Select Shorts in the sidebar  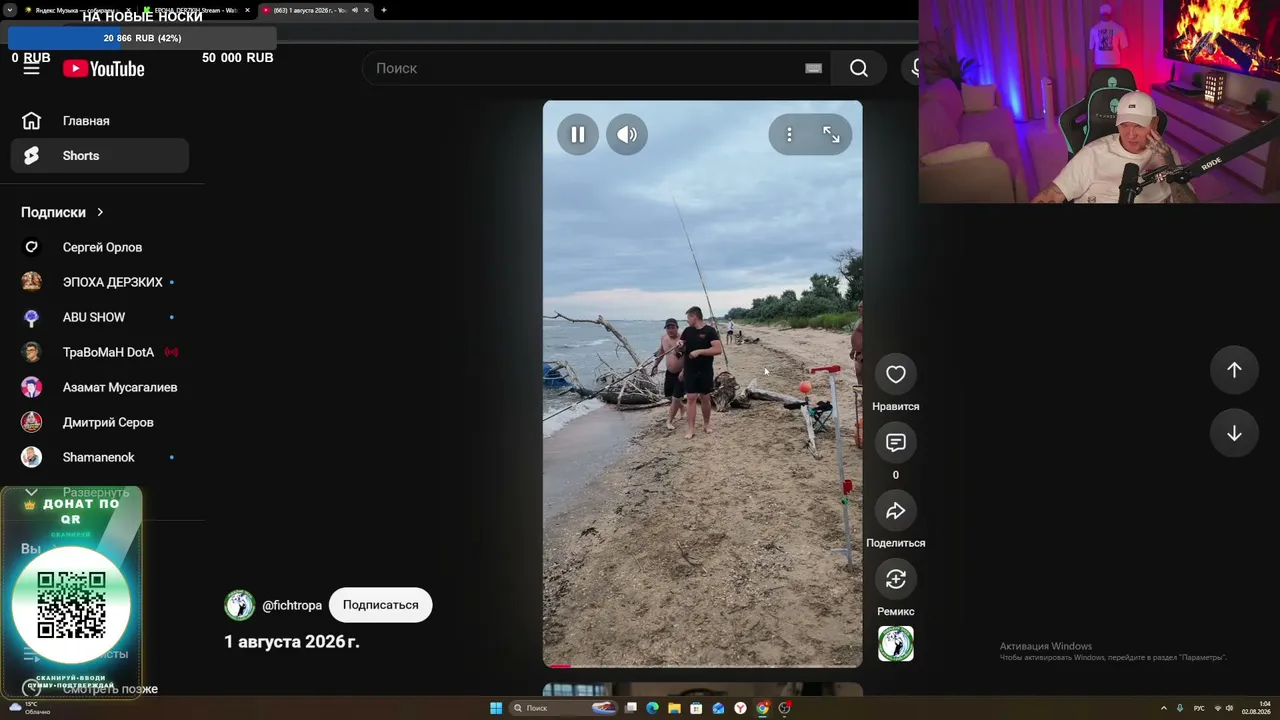(100, 156)
